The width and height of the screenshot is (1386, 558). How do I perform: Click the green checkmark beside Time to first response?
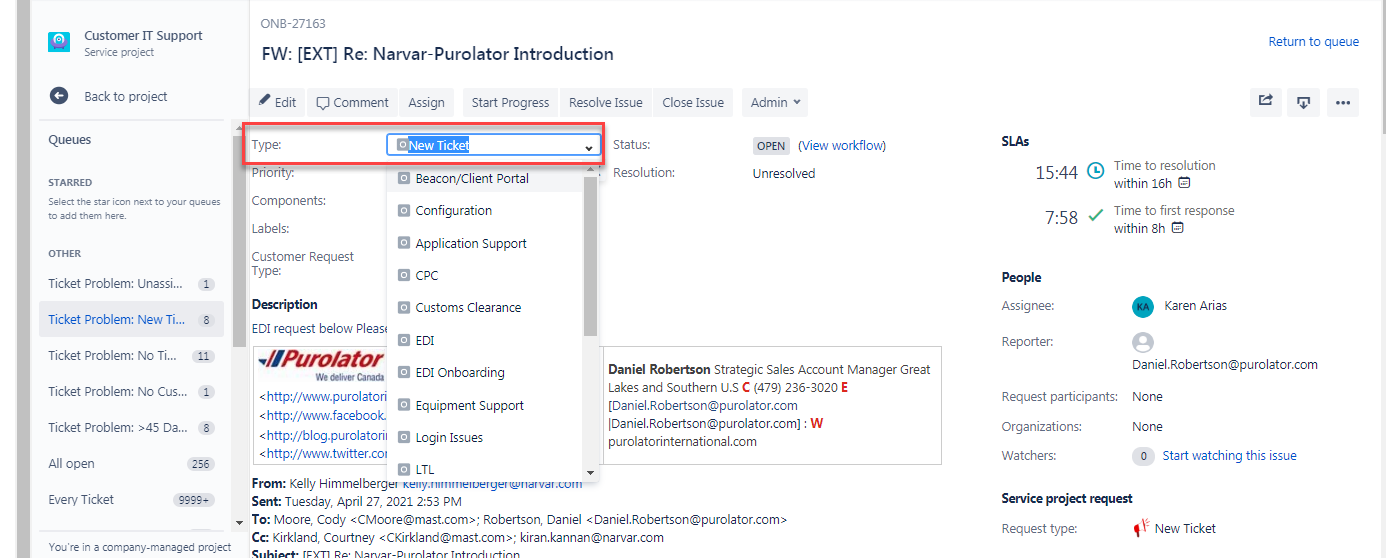click(1095, 216)
